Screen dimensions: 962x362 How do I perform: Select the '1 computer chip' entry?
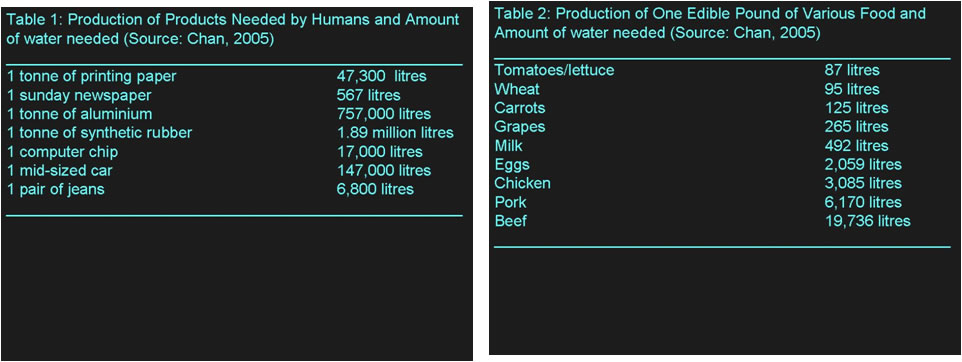(x=63, y=152)
